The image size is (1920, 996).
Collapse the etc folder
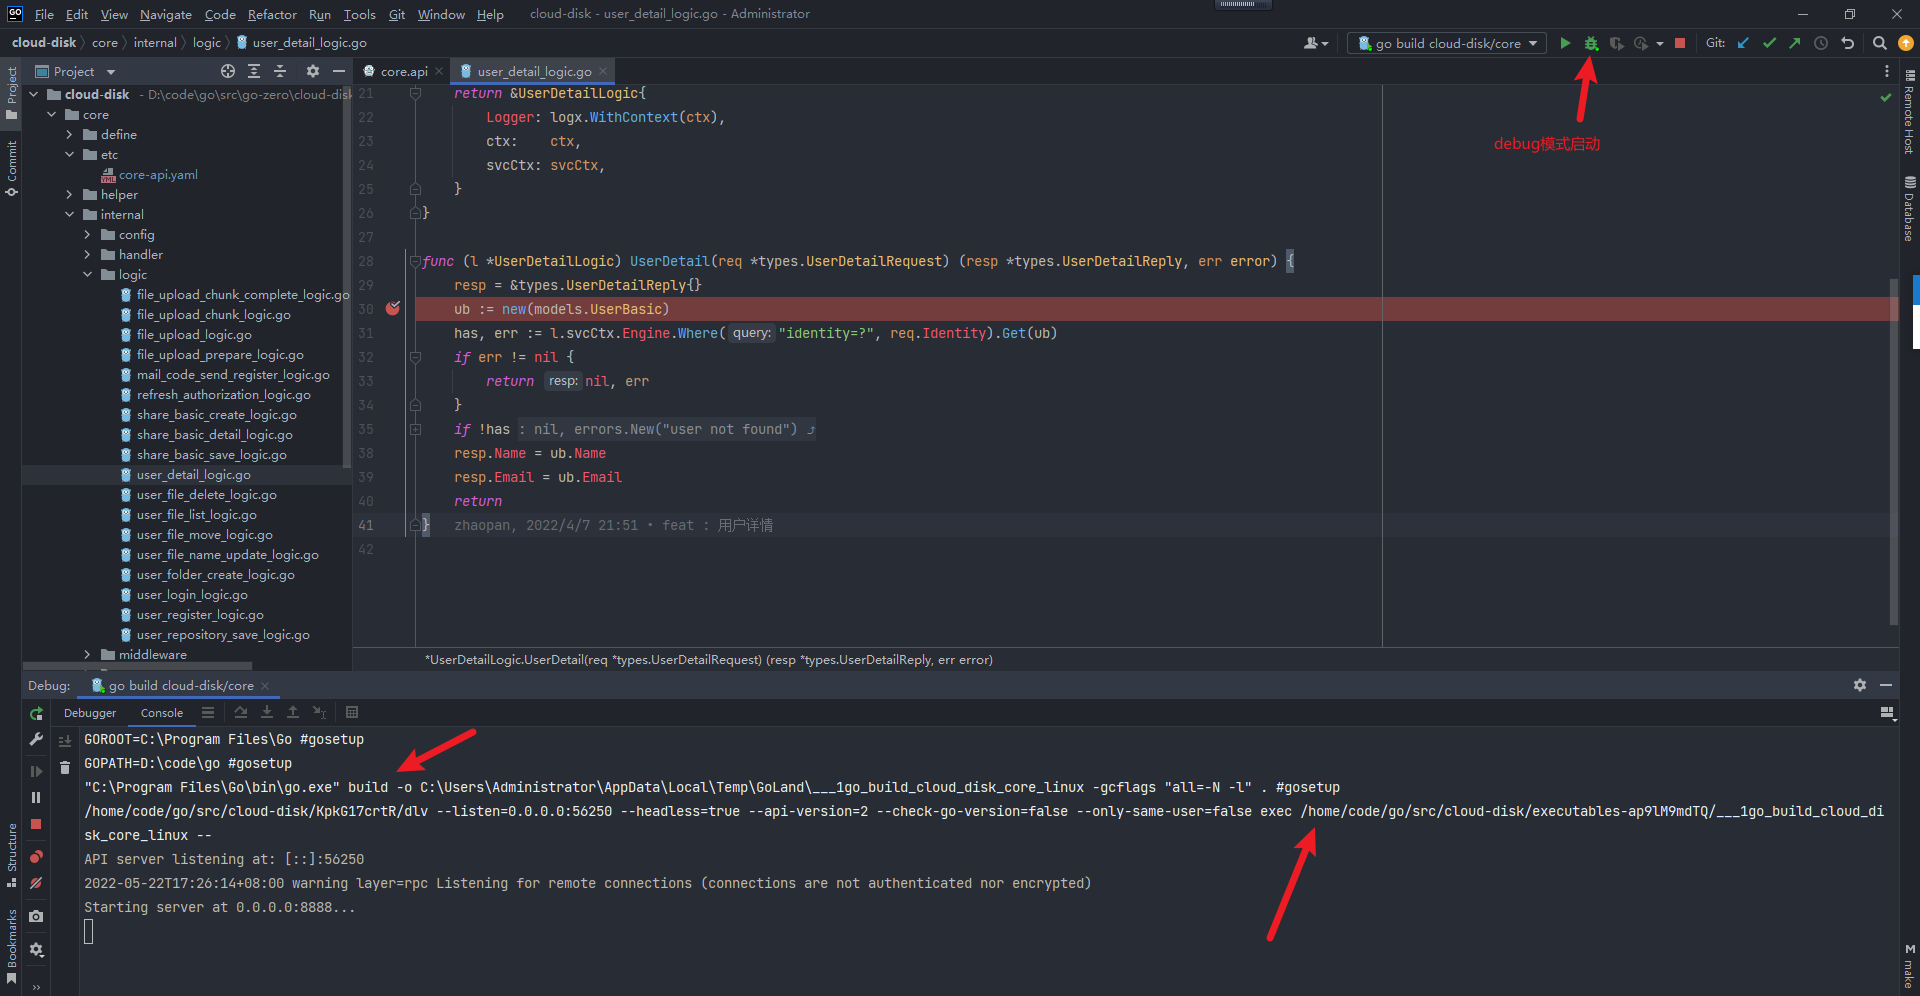[x=69, y=154]
